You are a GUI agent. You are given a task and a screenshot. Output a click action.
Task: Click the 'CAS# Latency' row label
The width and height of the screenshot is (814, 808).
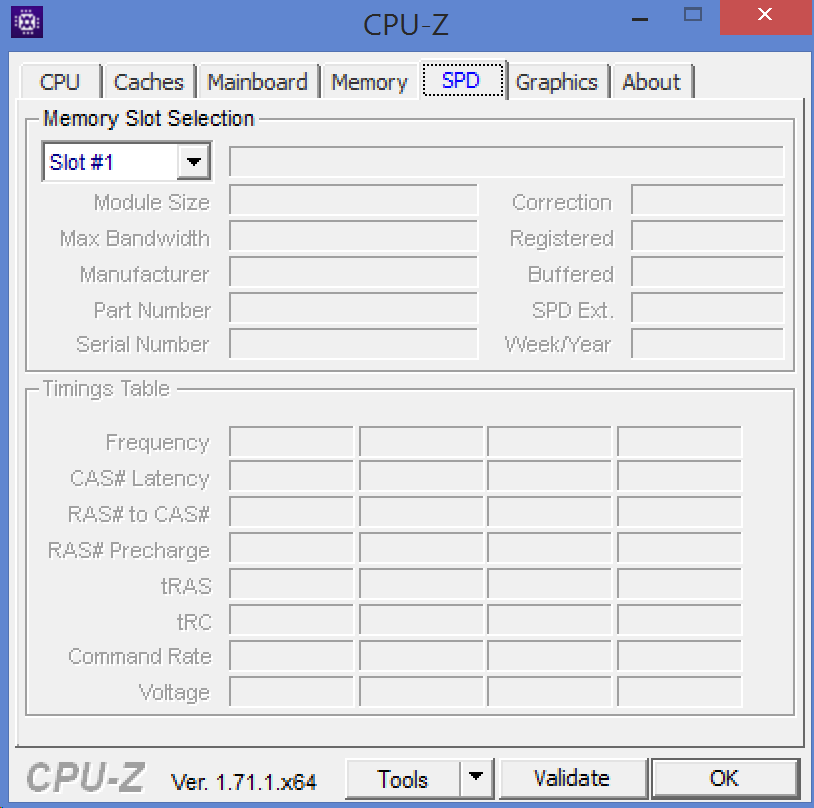(x=140, y=478)
